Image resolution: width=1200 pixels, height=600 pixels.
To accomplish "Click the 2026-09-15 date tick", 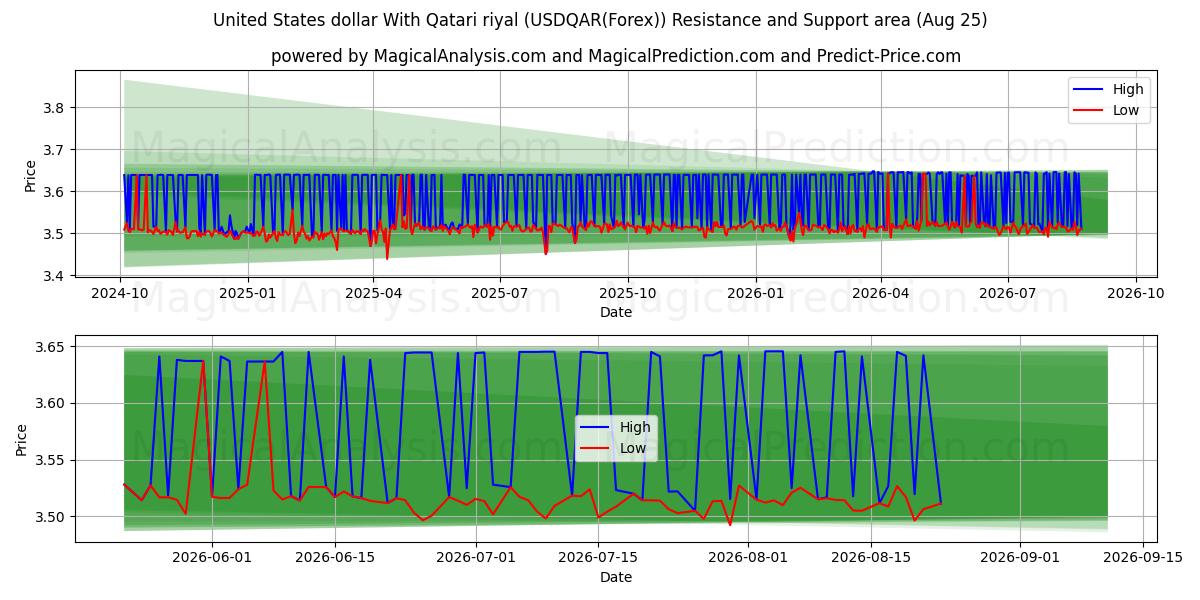I will tap(1143, 558).
